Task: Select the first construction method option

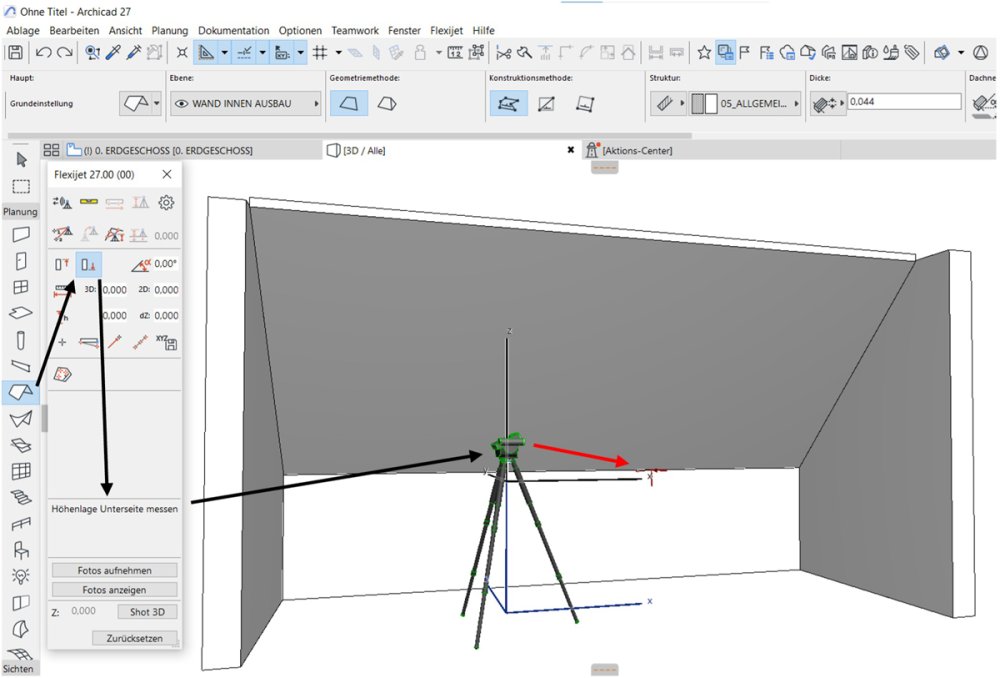Action: (x=508, y=103)
